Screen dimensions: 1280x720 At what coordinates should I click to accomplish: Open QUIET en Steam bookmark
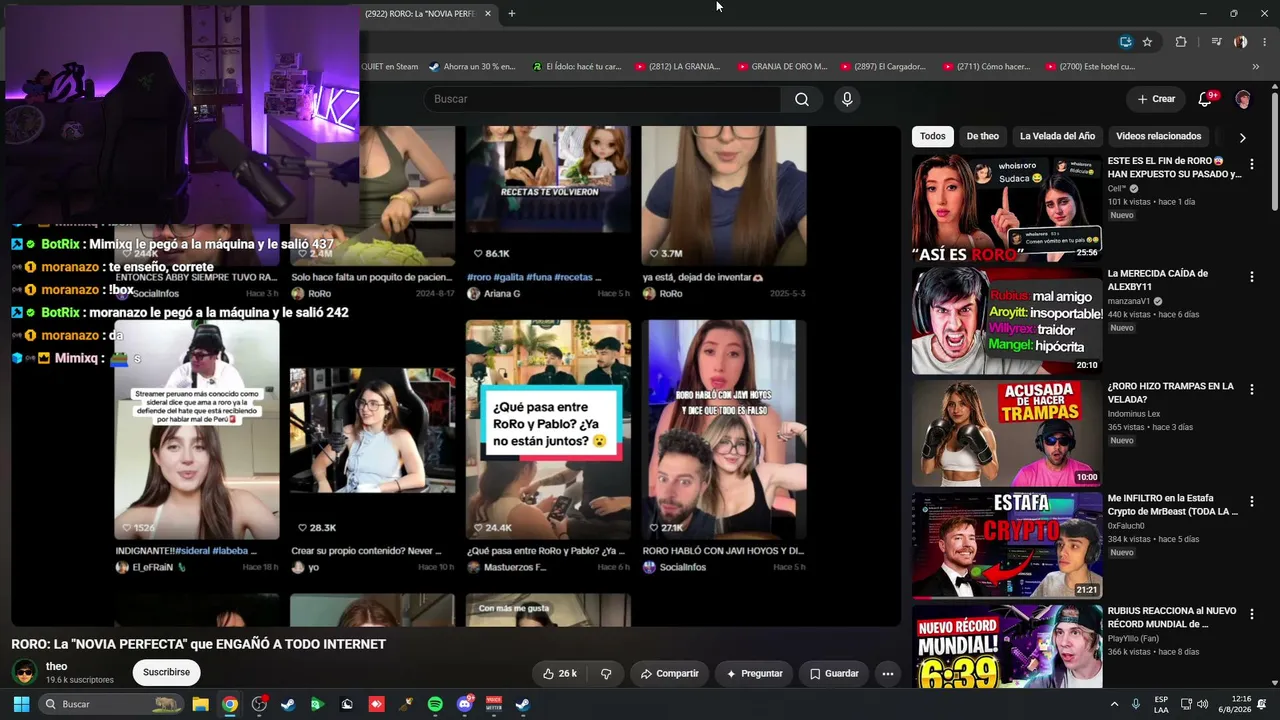click(x=389, y=67)
